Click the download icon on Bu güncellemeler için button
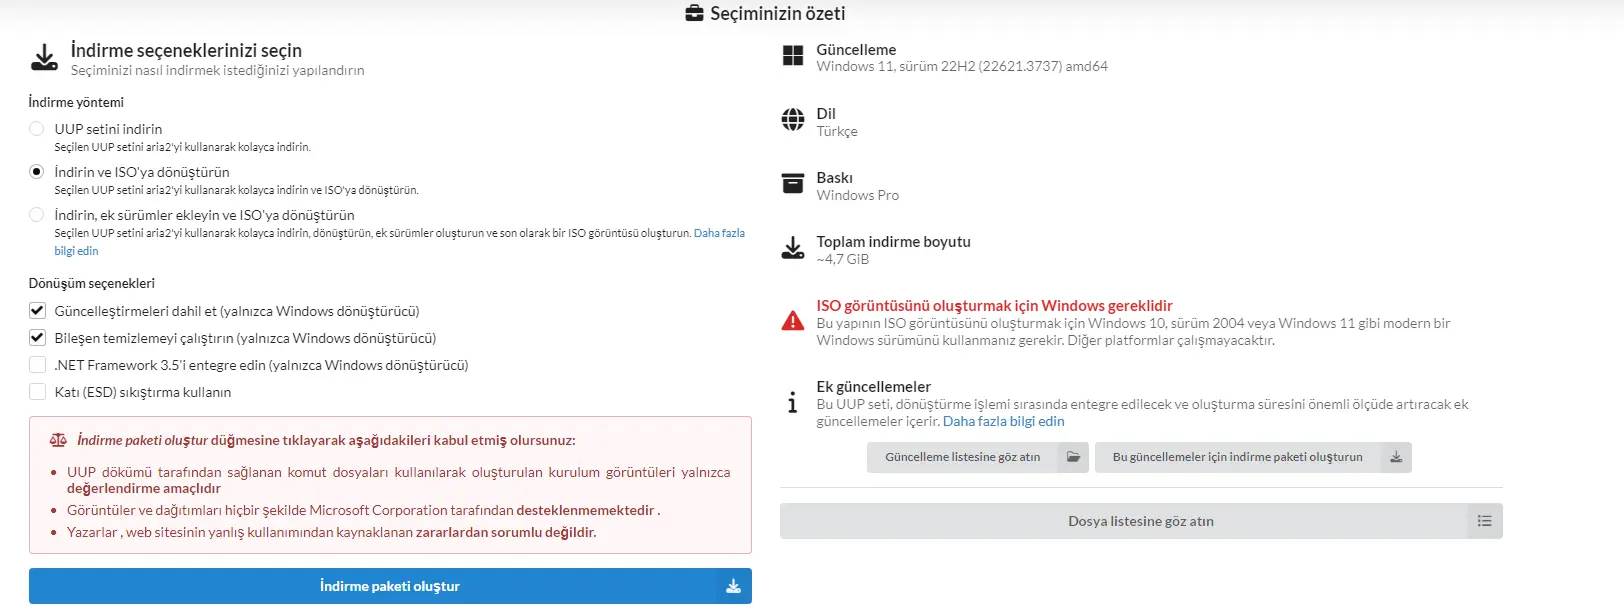Screen dimensions: 1624x613 click(x=1396, y=457)
